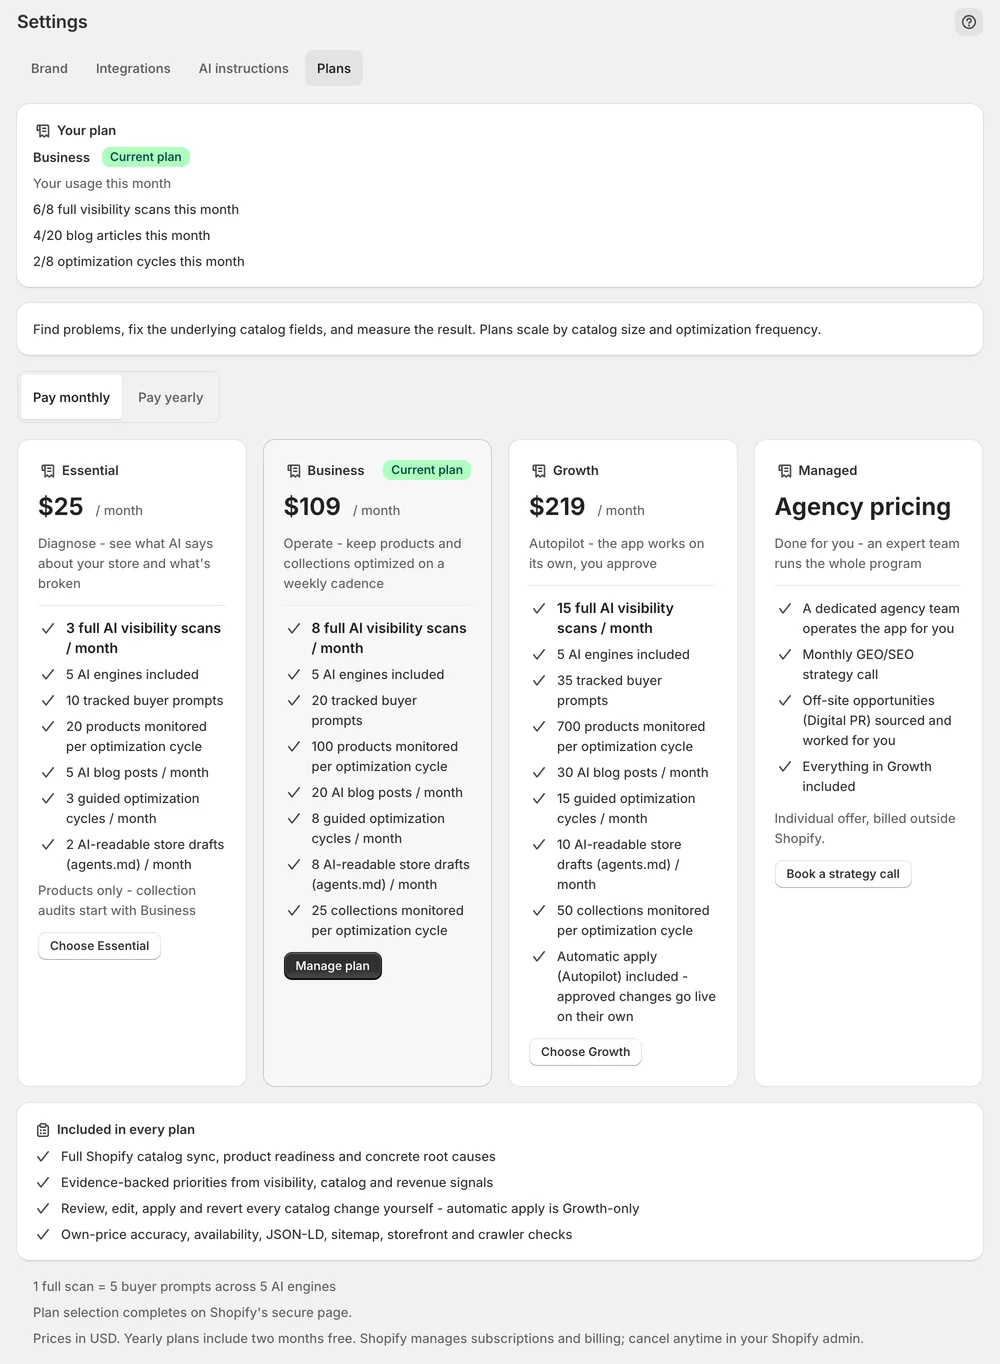The height and width of the screenshot is (1364, 1000).
Task: Click the Managed plan card icon
Action: (785, 471)
